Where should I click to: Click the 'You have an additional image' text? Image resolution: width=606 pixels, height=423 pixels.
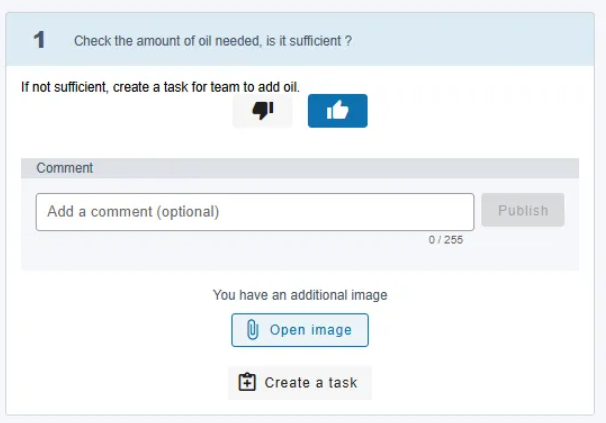pyautogui.click(x=300, y=295)
